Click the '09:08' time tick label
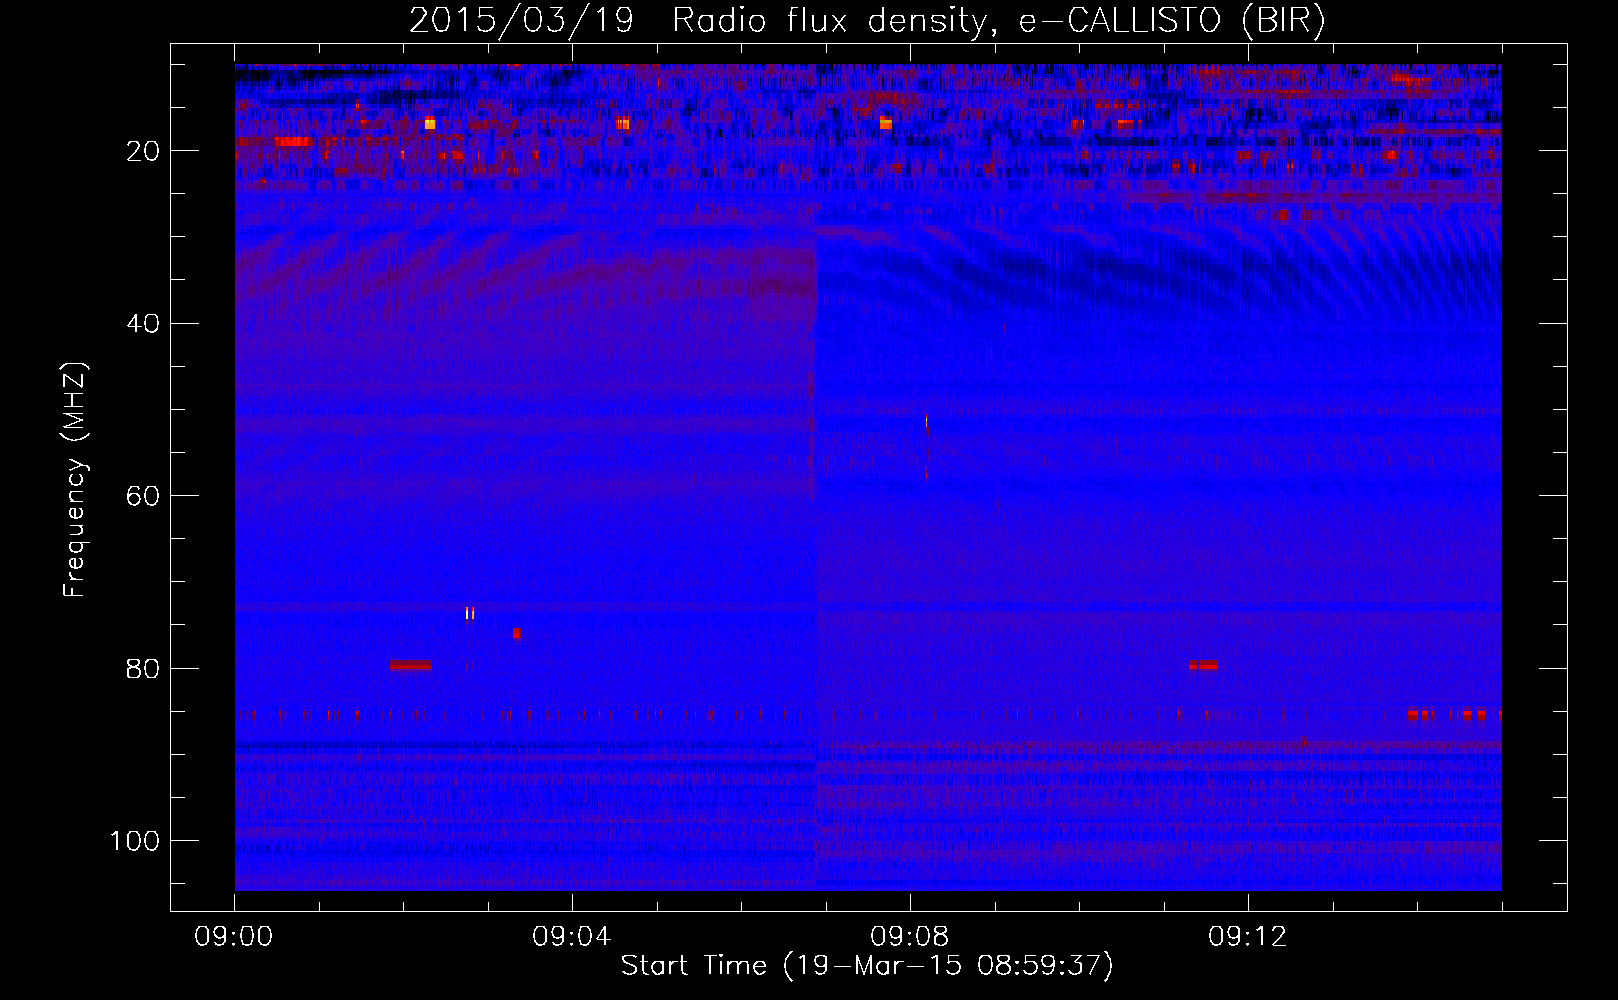The height and width of the screenshot is (1000, 1618). click(x=910, y=937)
